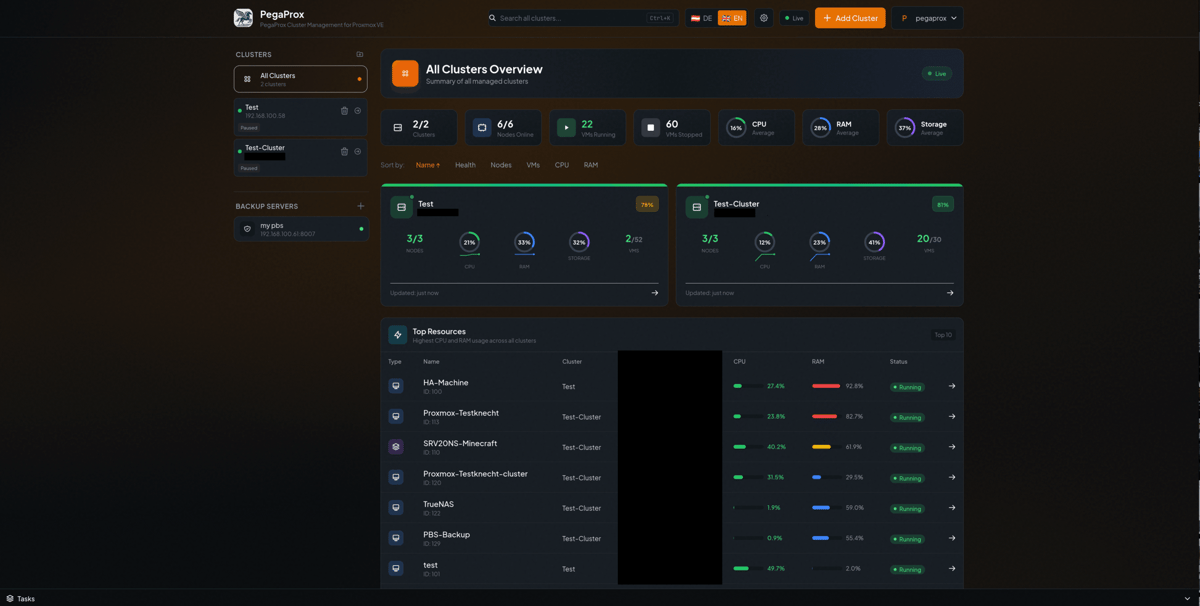Delete the Test cluster via trash icon

(x=344, y=111)
